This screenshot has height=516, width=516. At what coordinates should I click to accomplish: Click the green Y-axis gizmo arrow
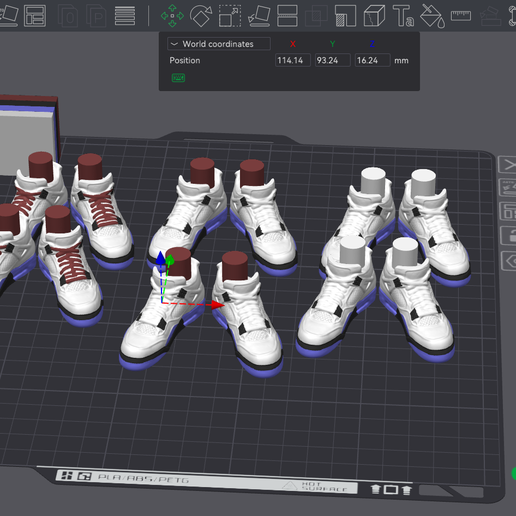tap(170, 260)
